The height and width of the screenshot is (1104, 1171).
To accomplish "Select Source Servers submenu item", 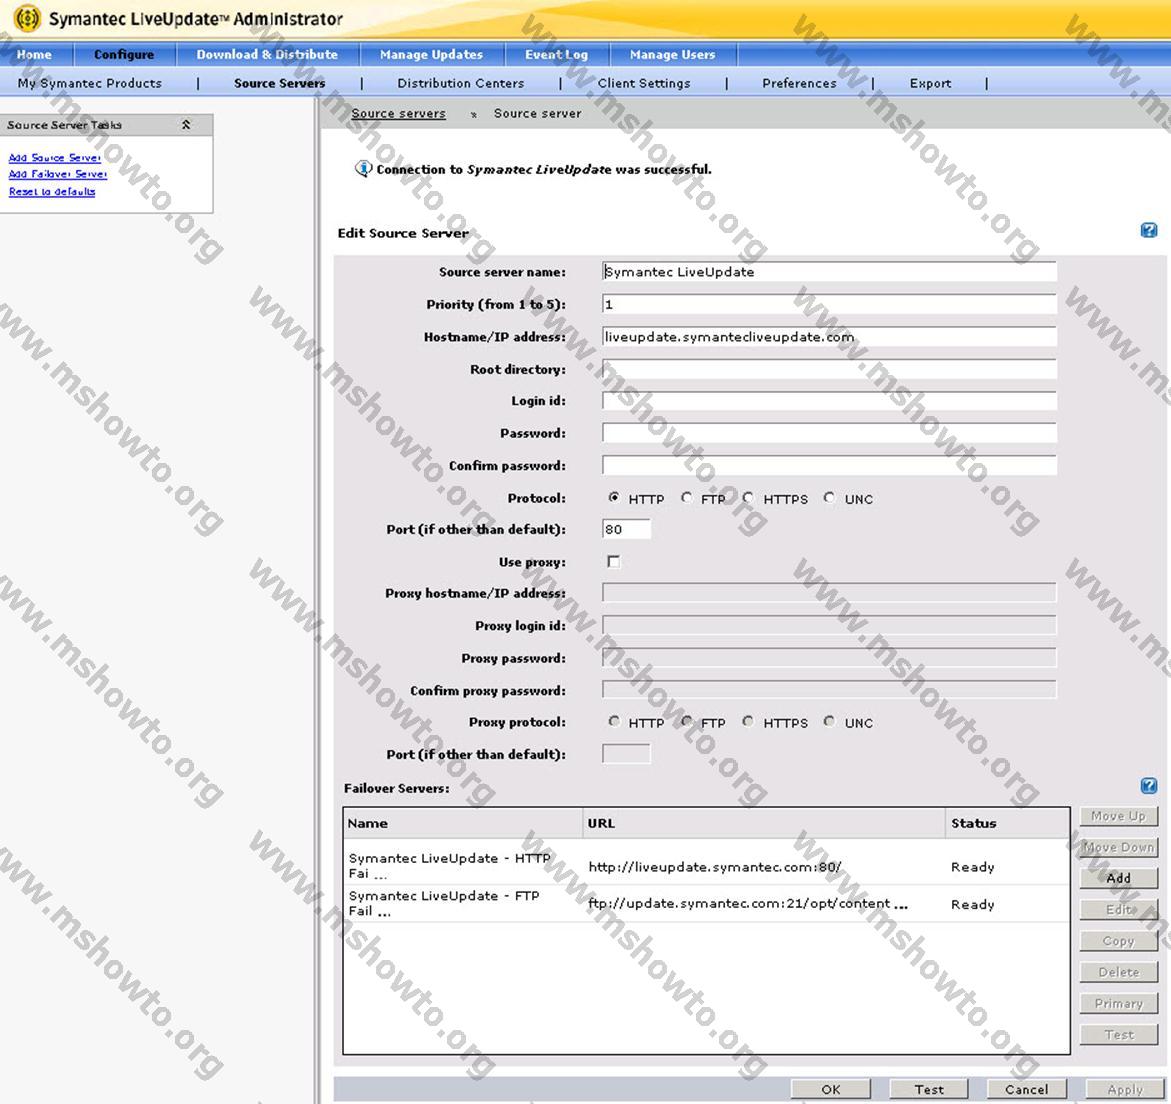I will (x=279, y=83).
